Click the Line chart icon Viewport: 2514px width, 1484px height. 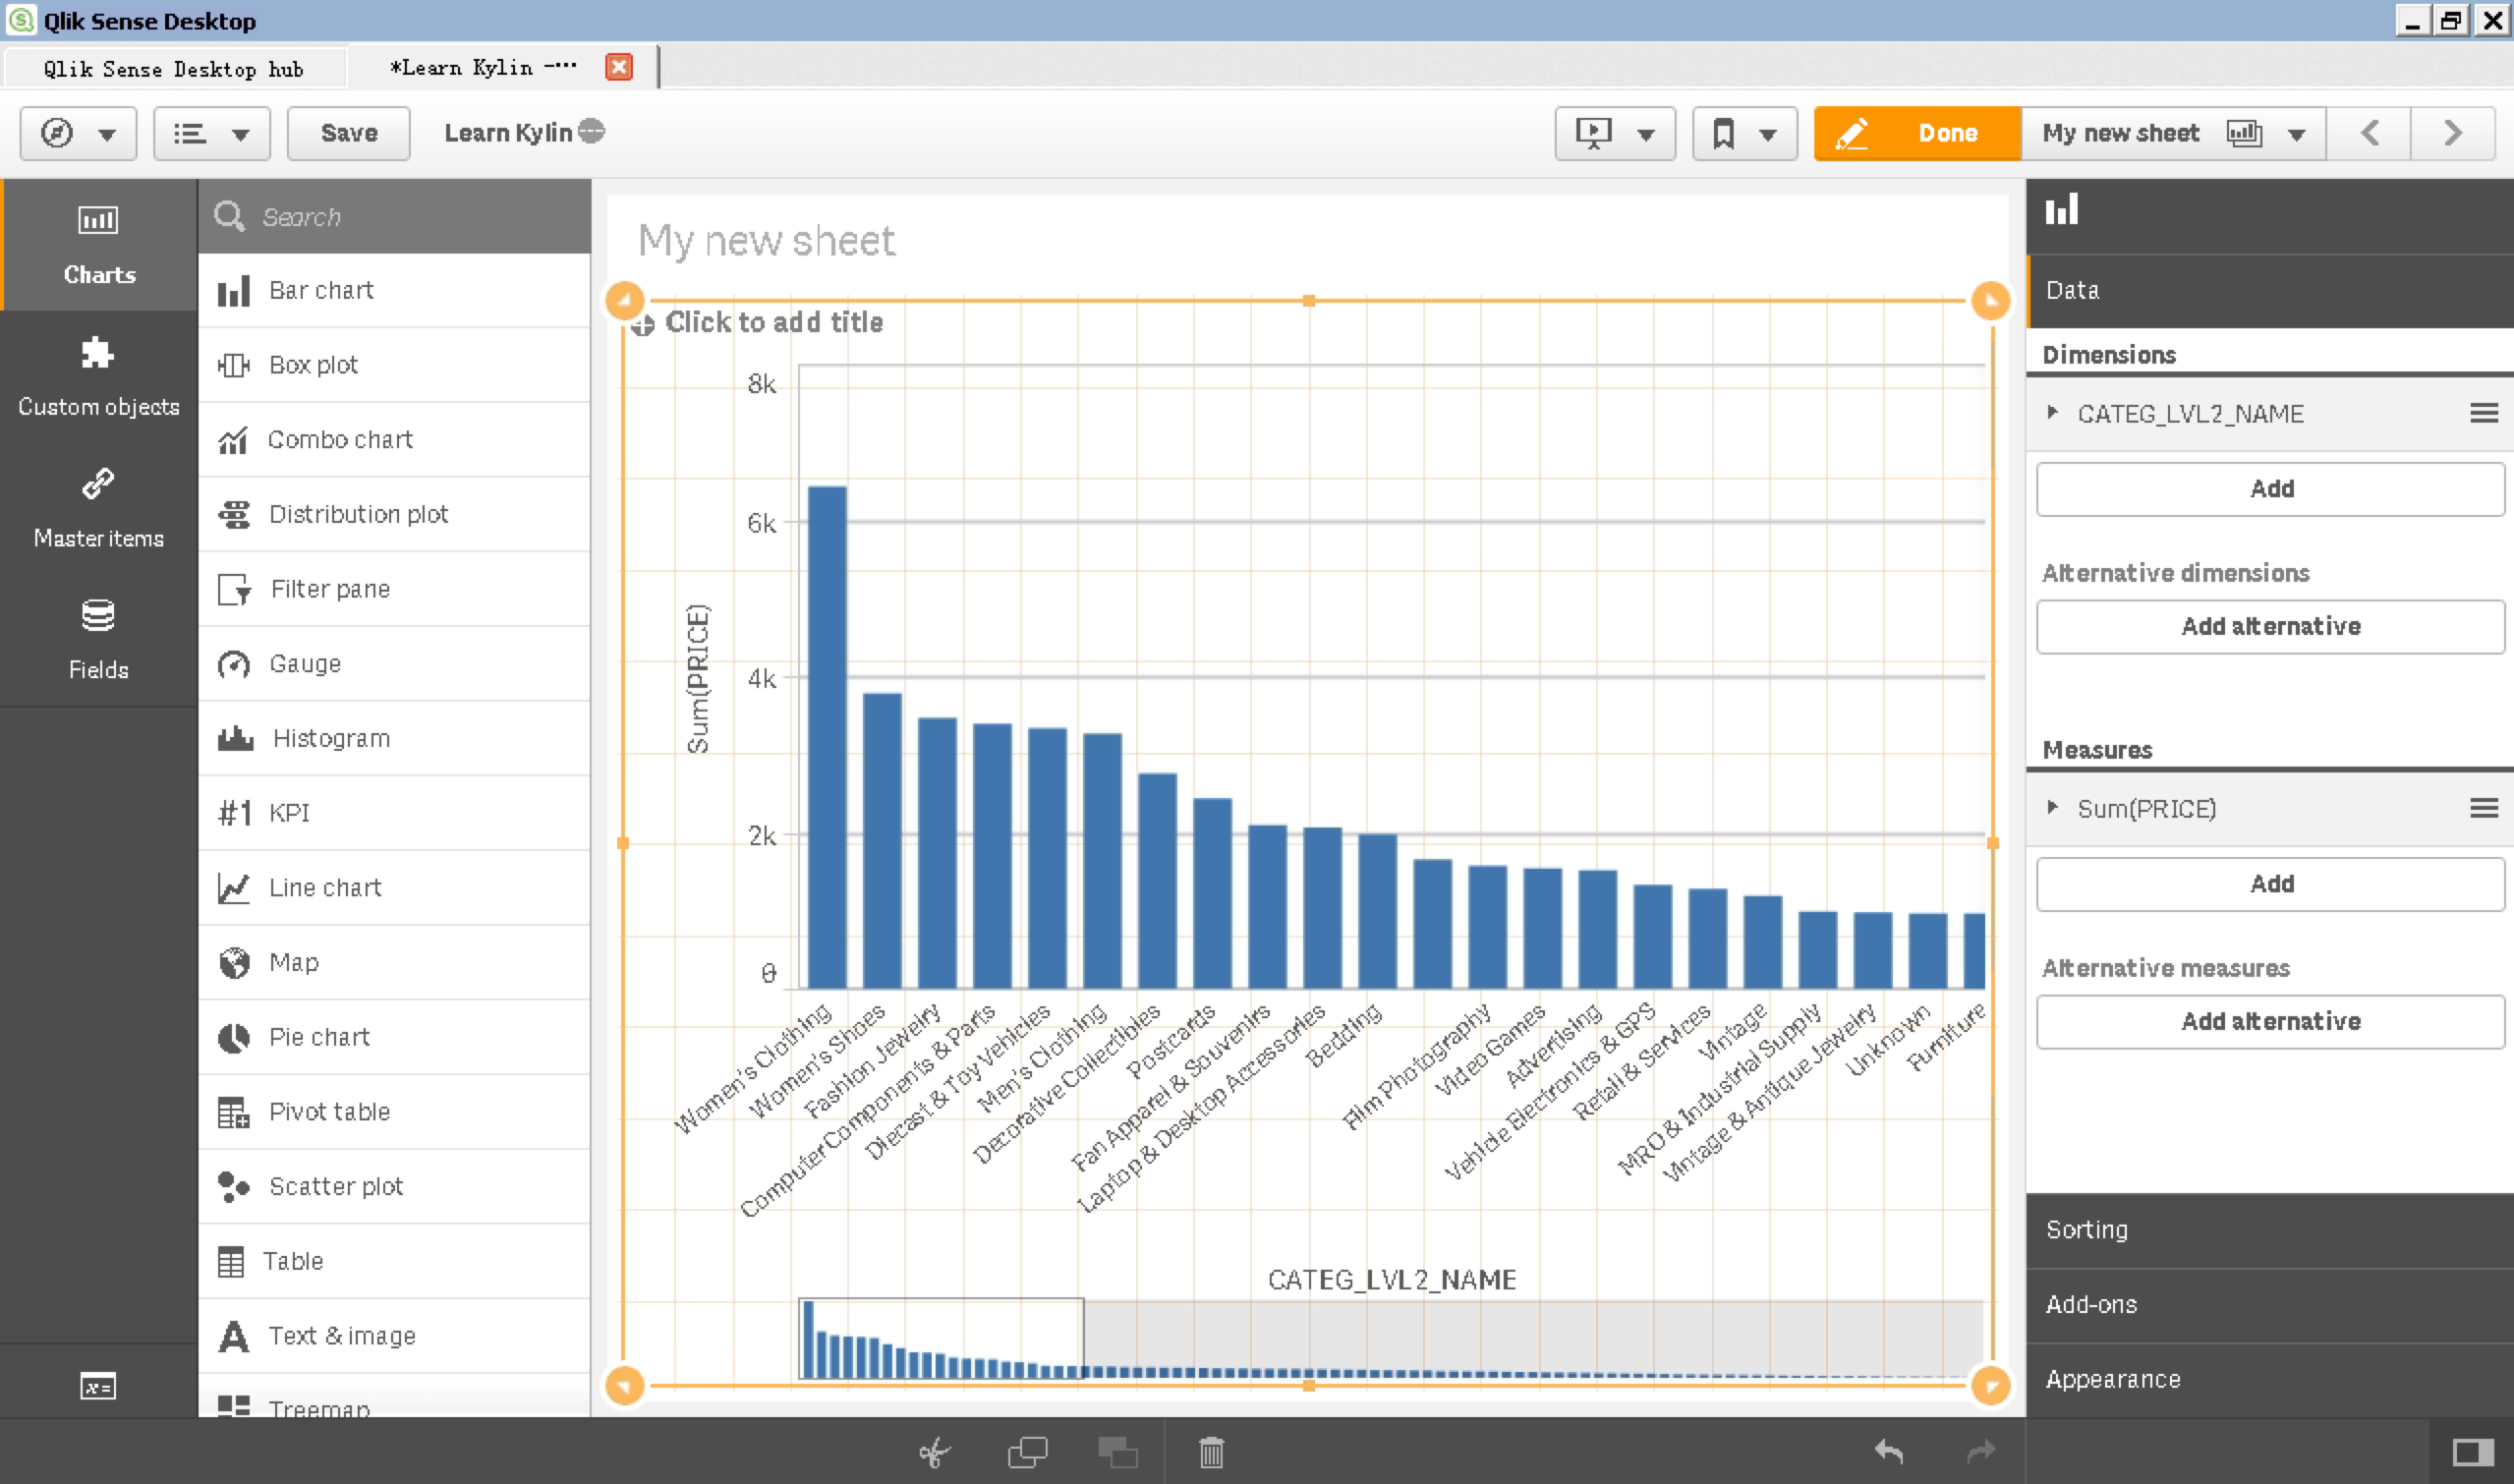tap(235, 885)
